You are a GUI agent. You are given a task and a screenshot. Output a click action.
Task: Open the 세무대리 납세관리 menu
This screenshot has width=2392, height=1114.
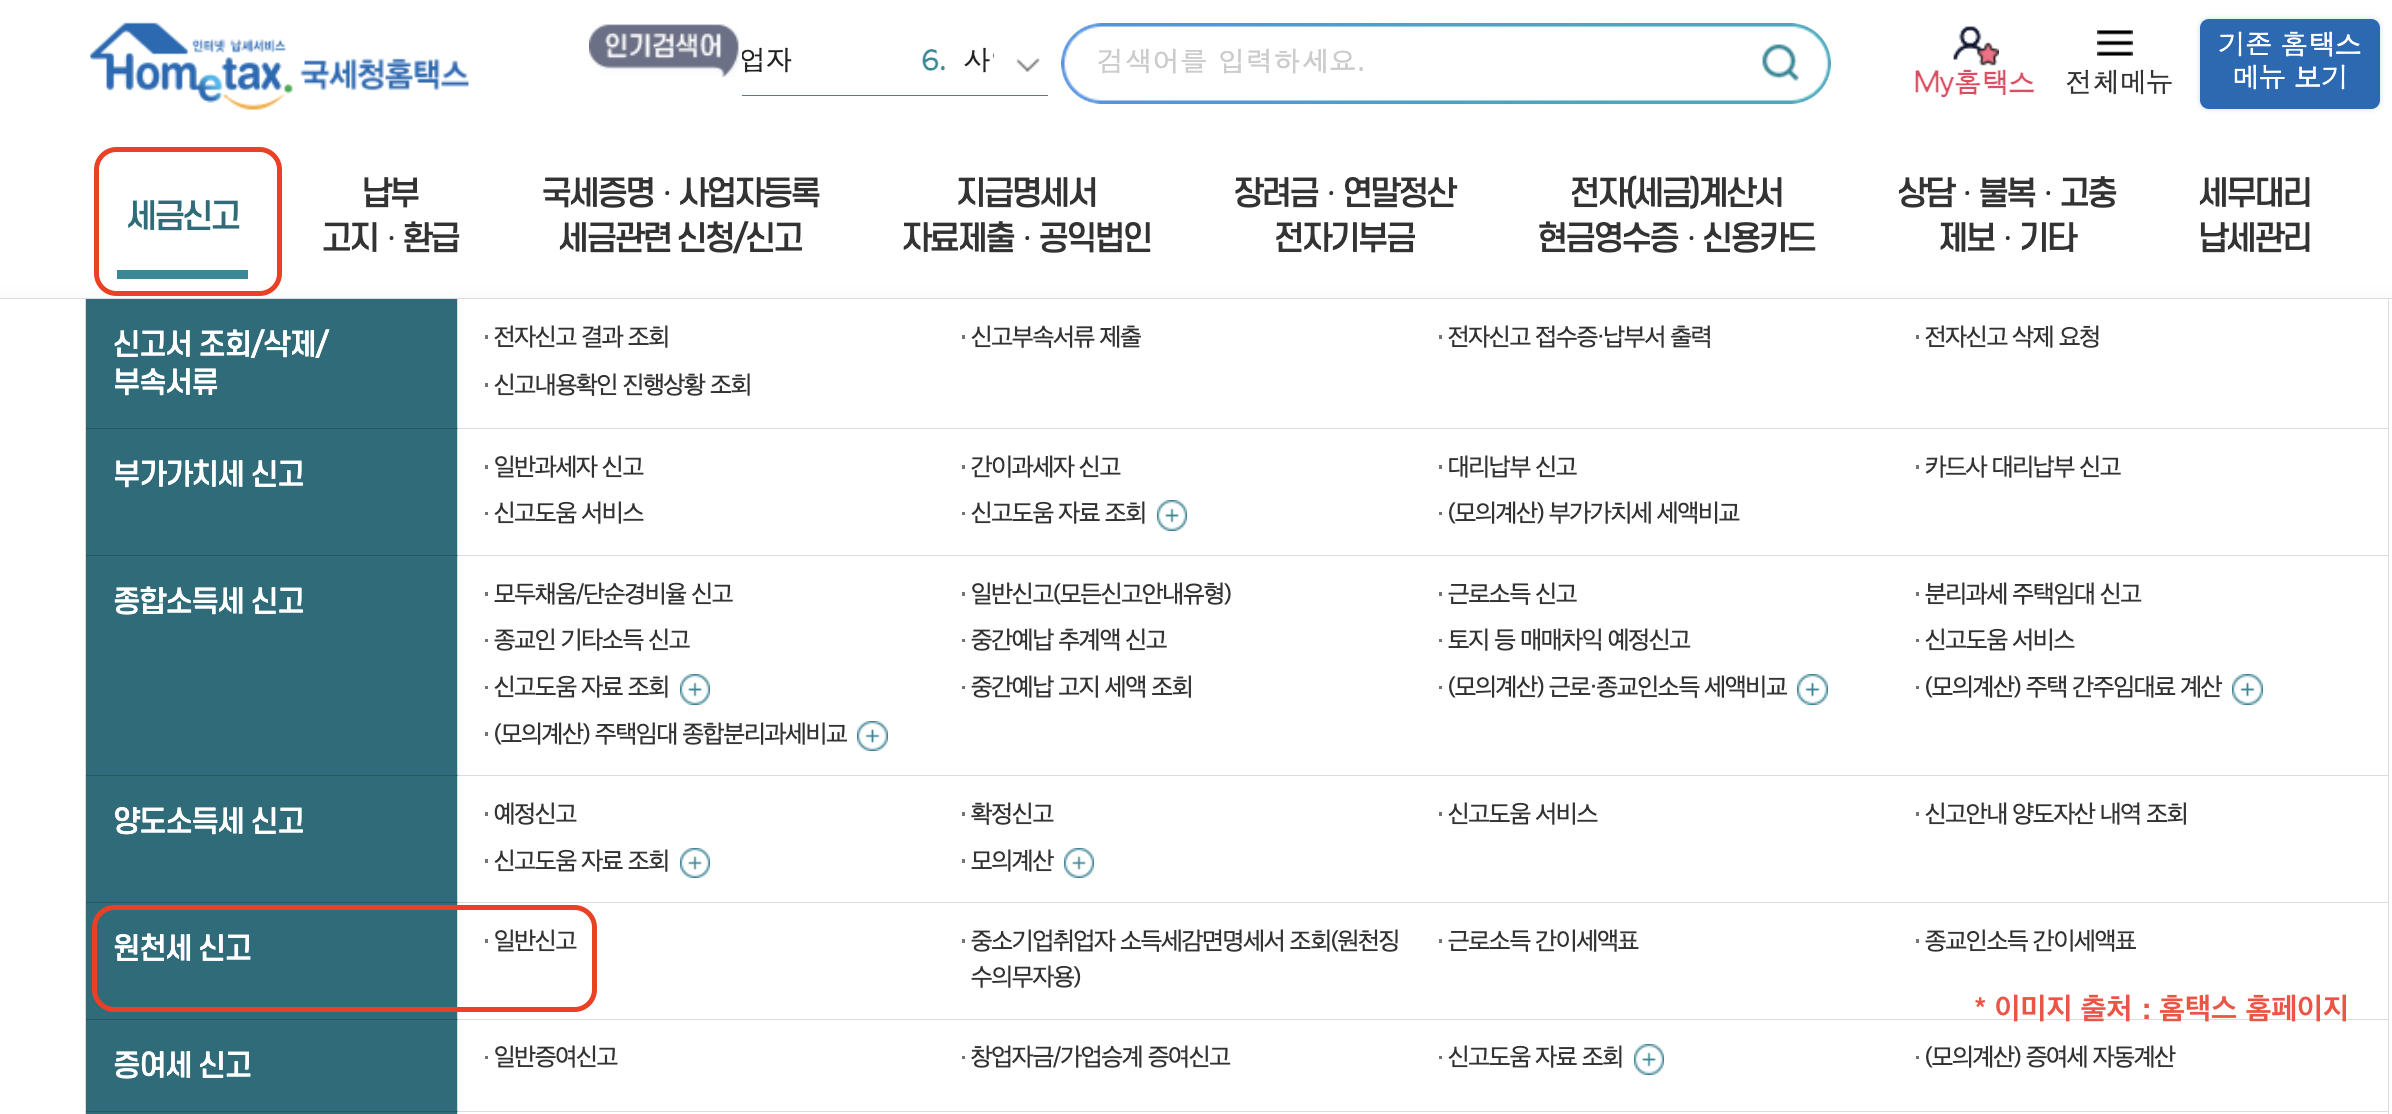point(2253,212)
